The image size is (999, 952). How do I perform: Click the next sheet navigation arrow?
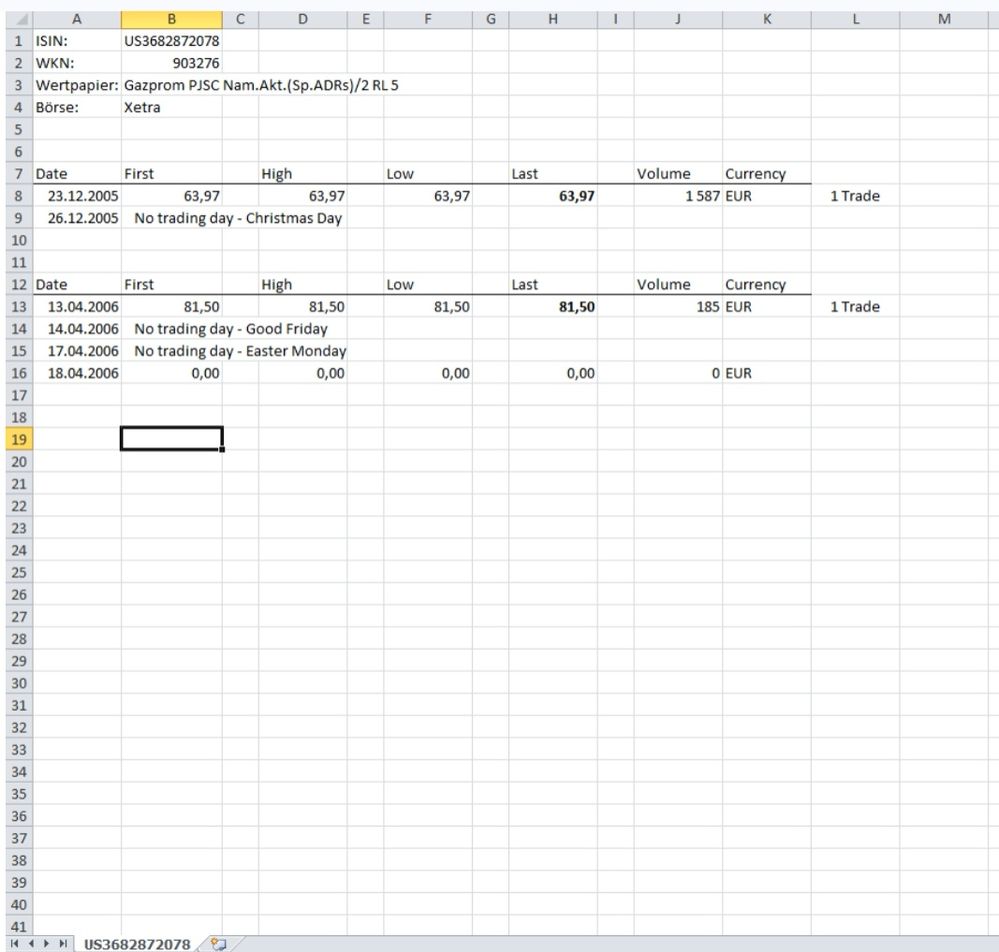(x=48, y=944)
